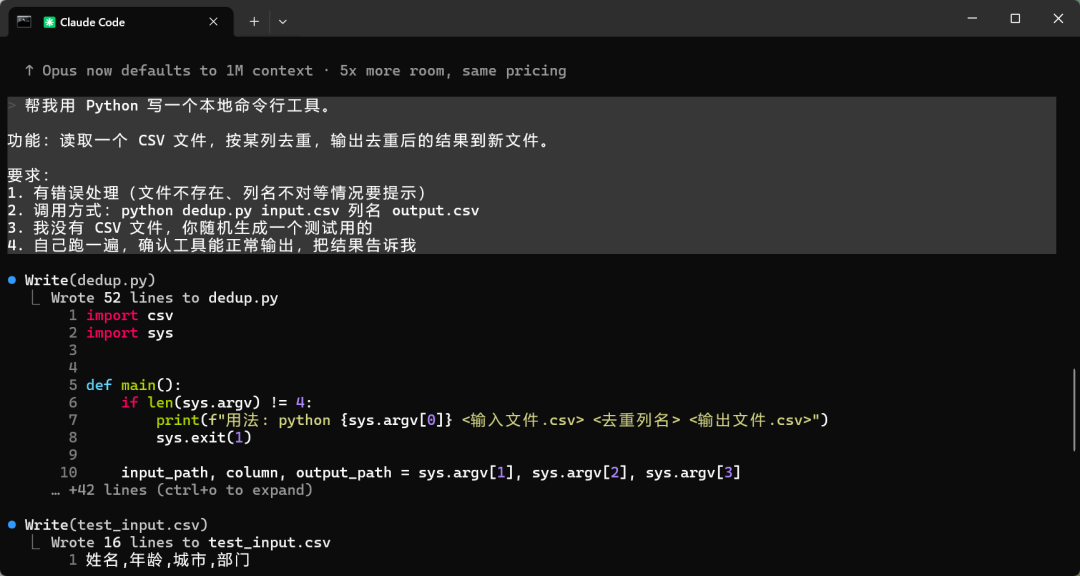Click the blue bullet beside Write(dedup.py)
Screen dimensions: 1080x576
[12, 280]
